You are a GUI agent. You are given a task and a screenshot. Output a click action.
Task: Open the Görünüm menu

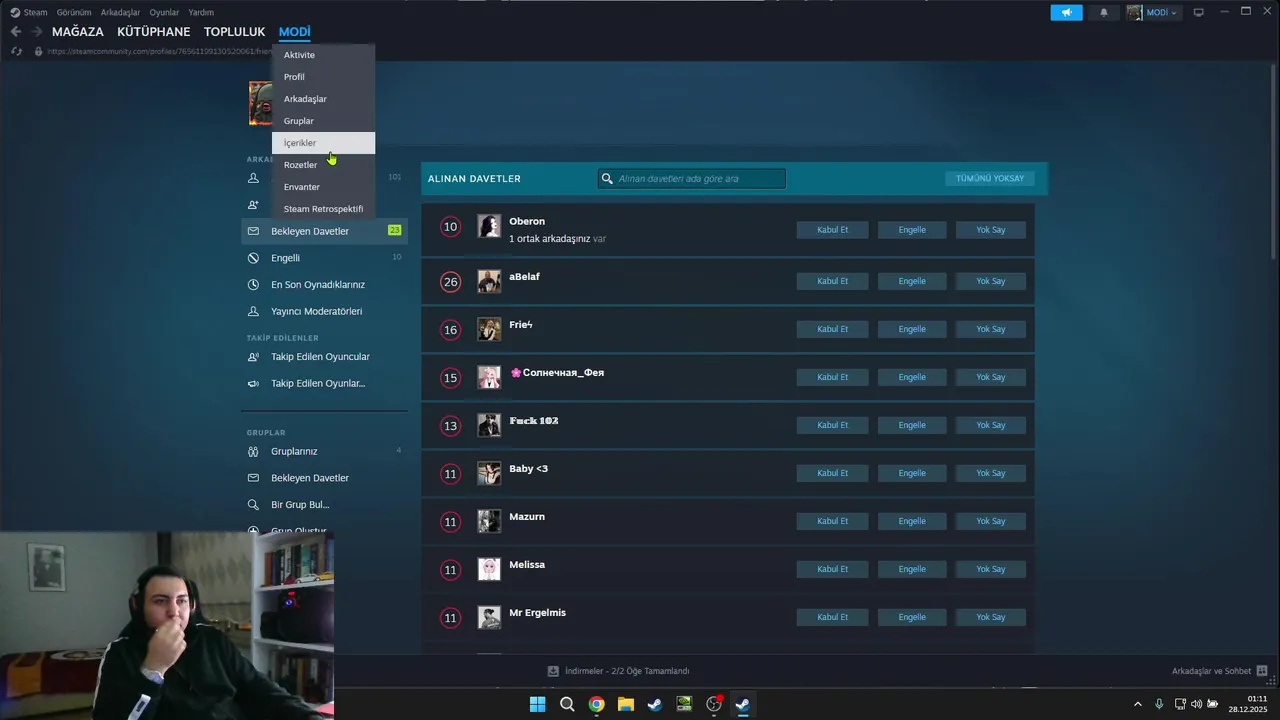coord(74,12)
